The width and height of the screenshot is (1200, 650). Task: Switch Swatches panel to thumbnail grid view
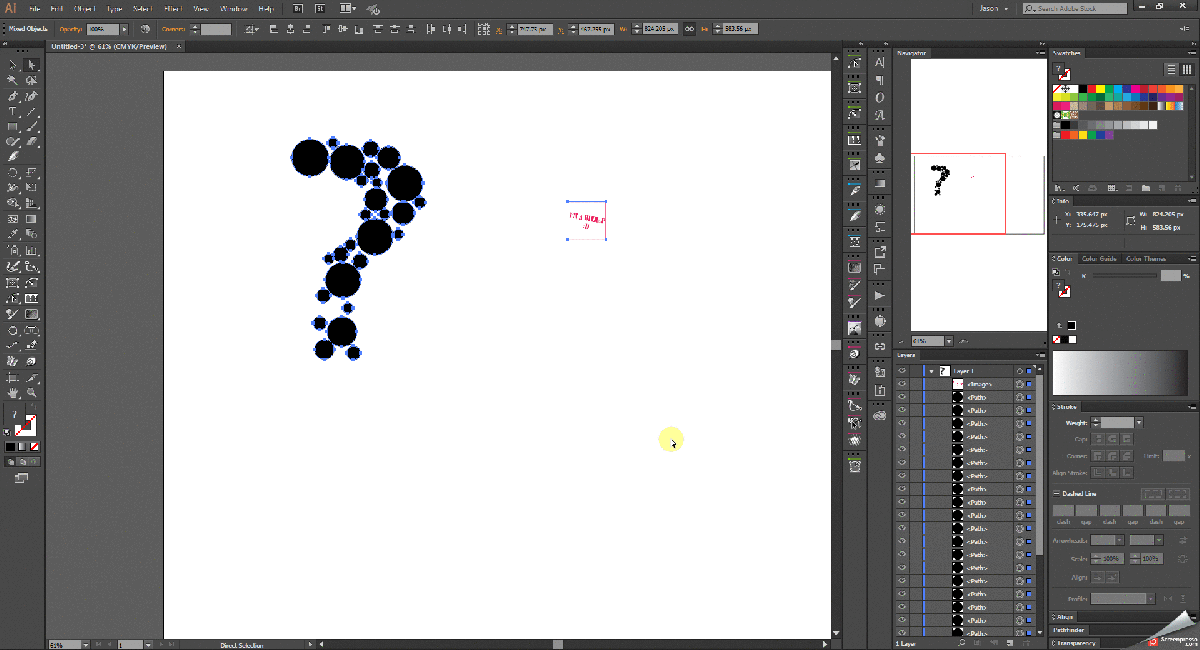click(x=1186, y=69)
